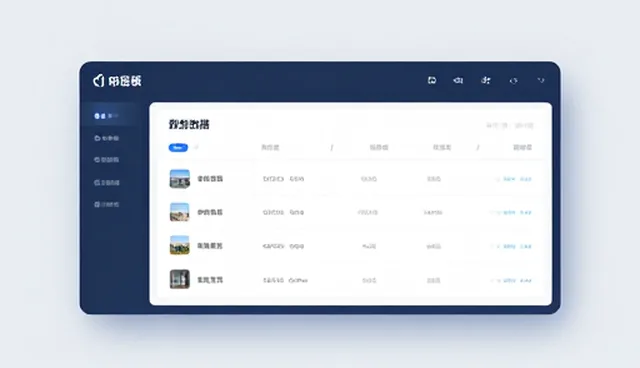Viewport: 640px width, 368px height.
Task: Click the item name in the fourth table row
Action: pos(210,280)
